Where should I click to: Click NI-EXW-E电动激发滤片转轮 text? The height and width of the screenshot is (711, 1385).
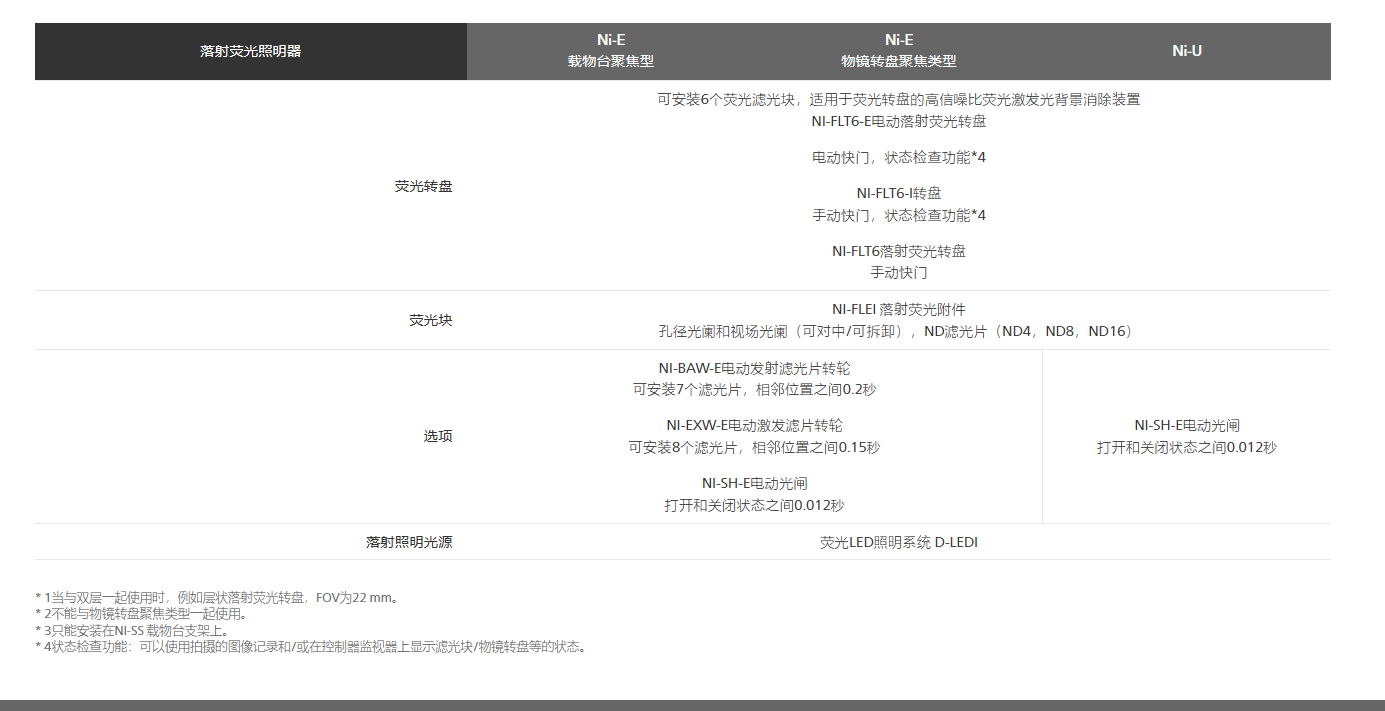coord(755,425)
